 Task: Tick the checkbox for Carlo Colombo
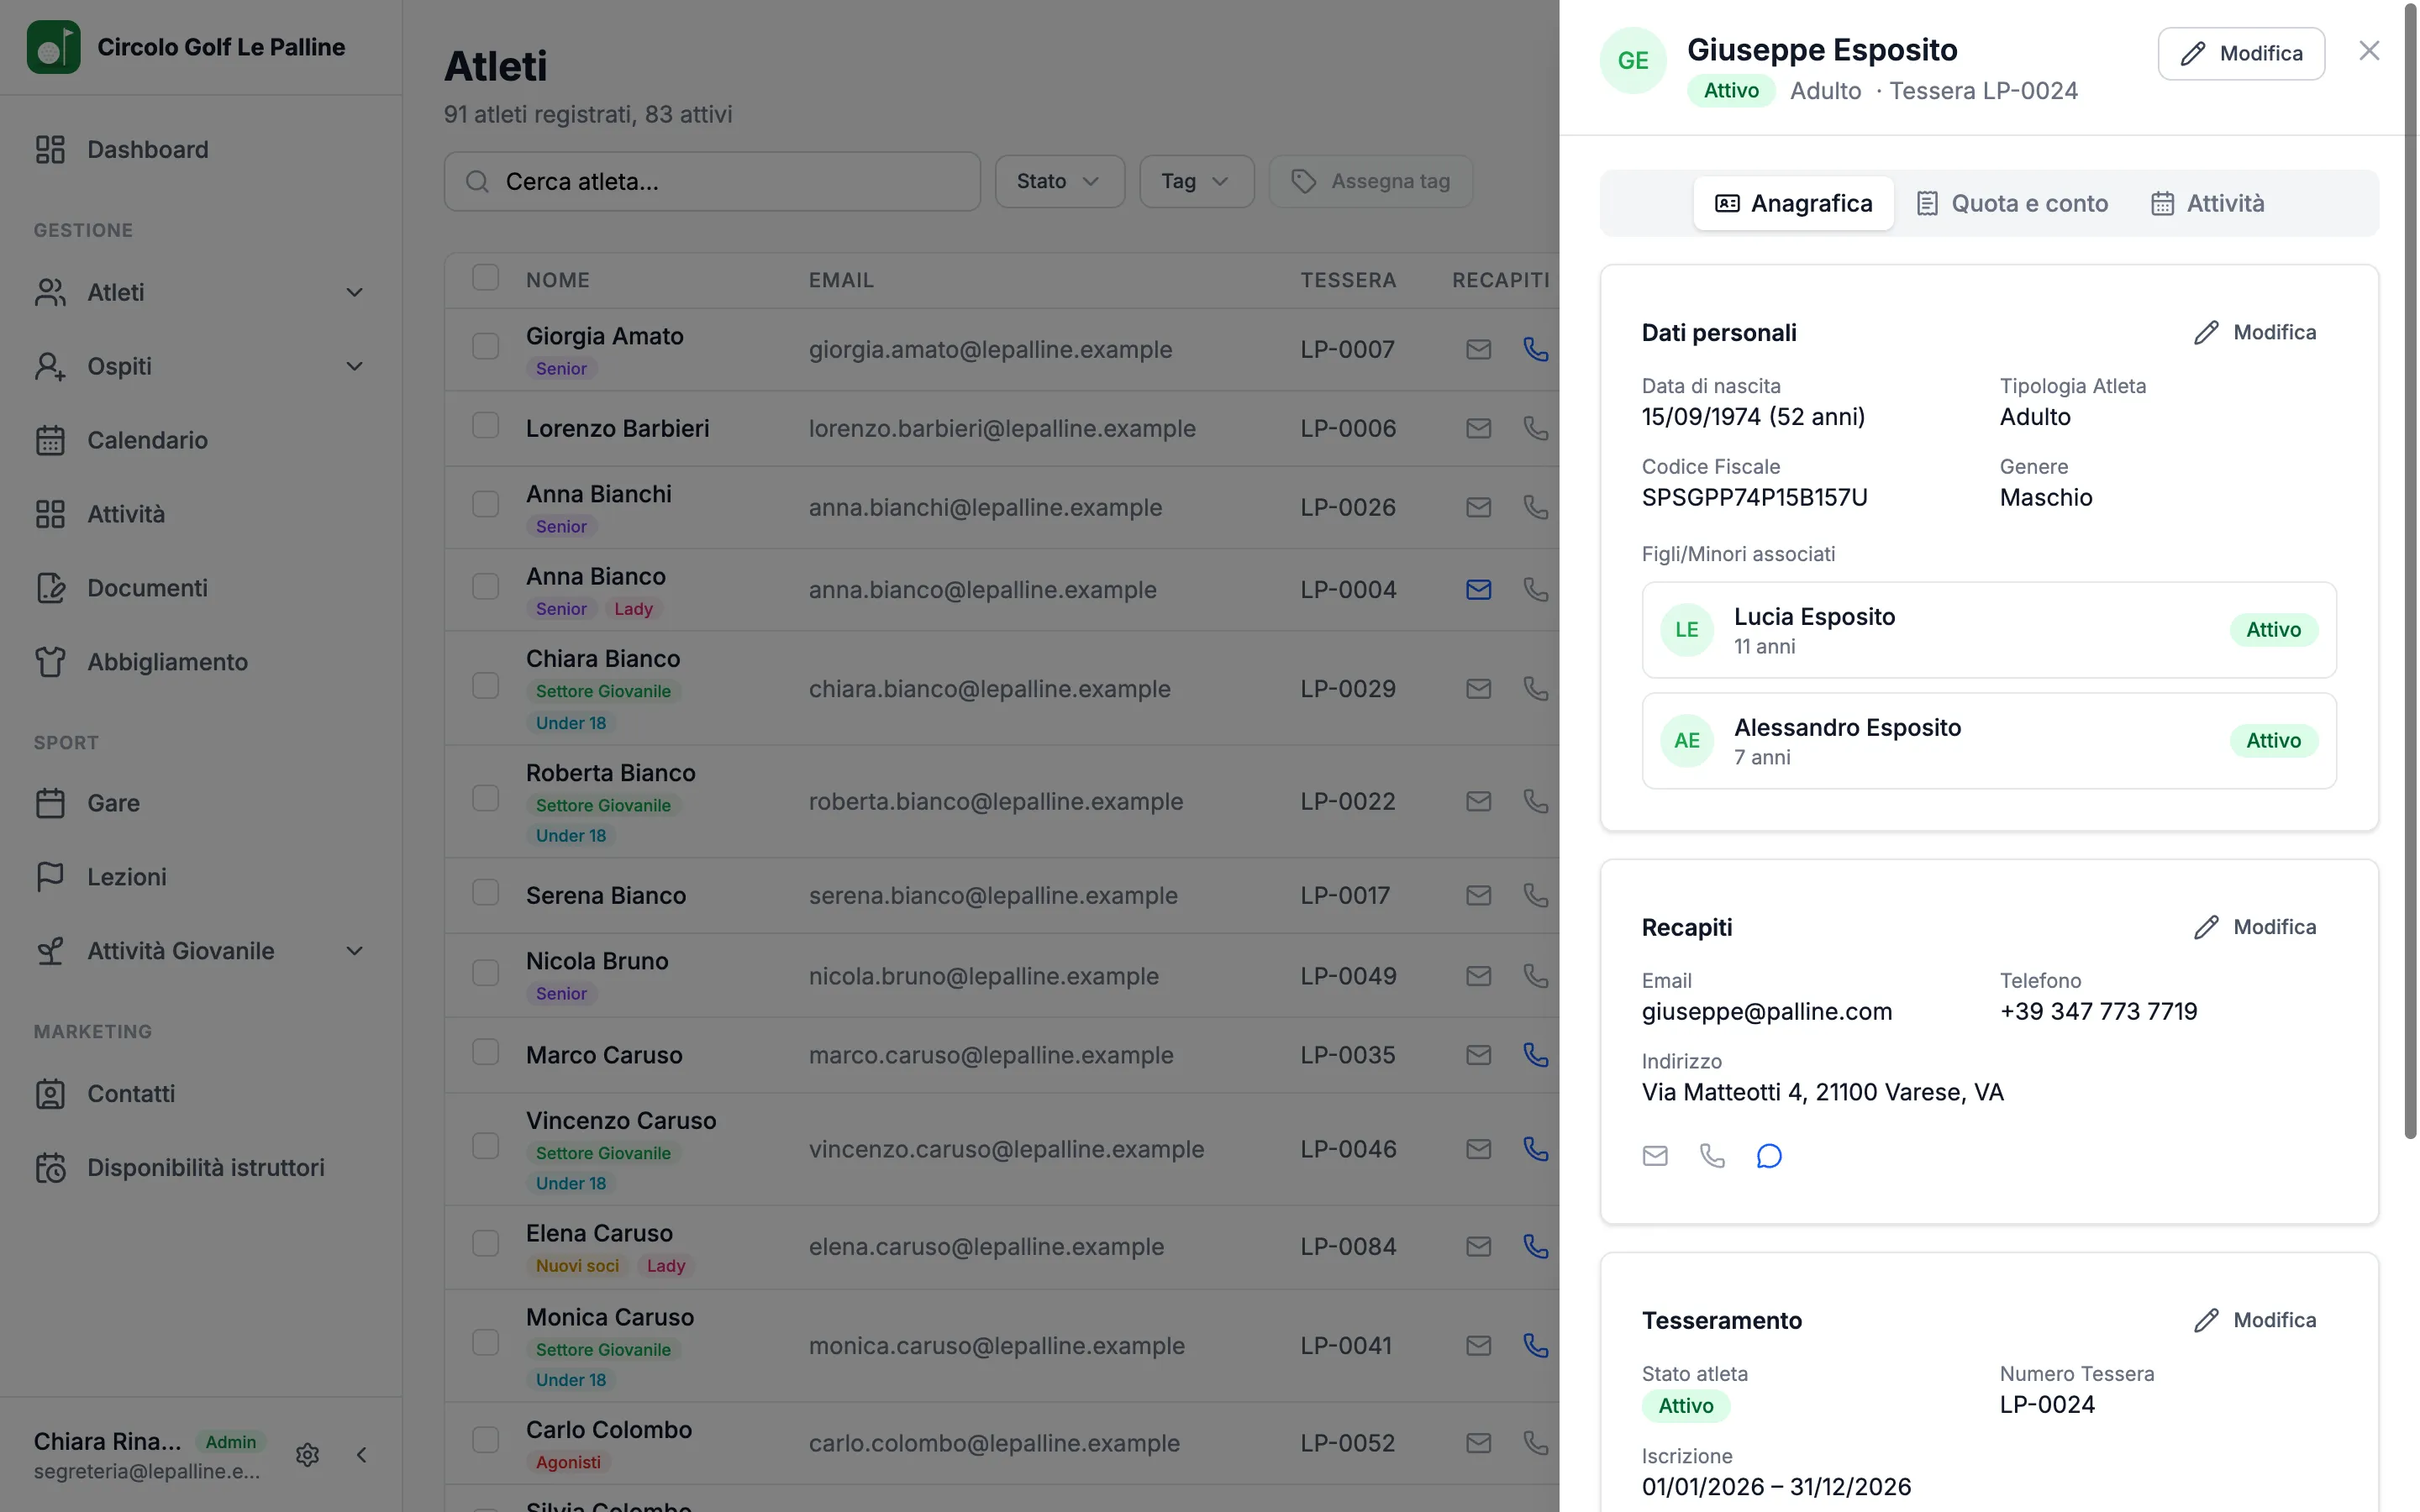click(485, 1440)
